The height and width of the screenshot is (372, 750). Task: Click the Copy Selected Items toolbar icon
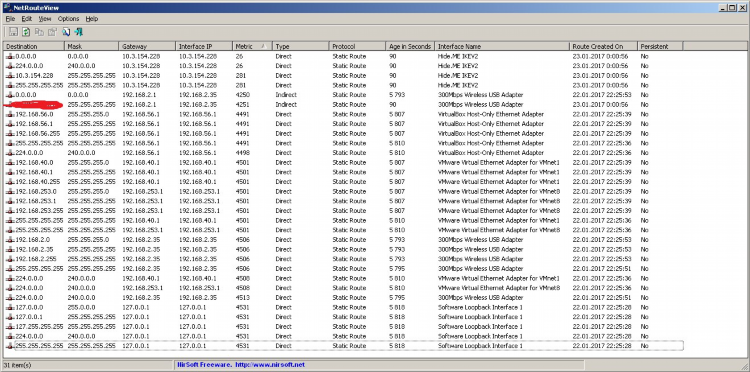click(39, 32)
